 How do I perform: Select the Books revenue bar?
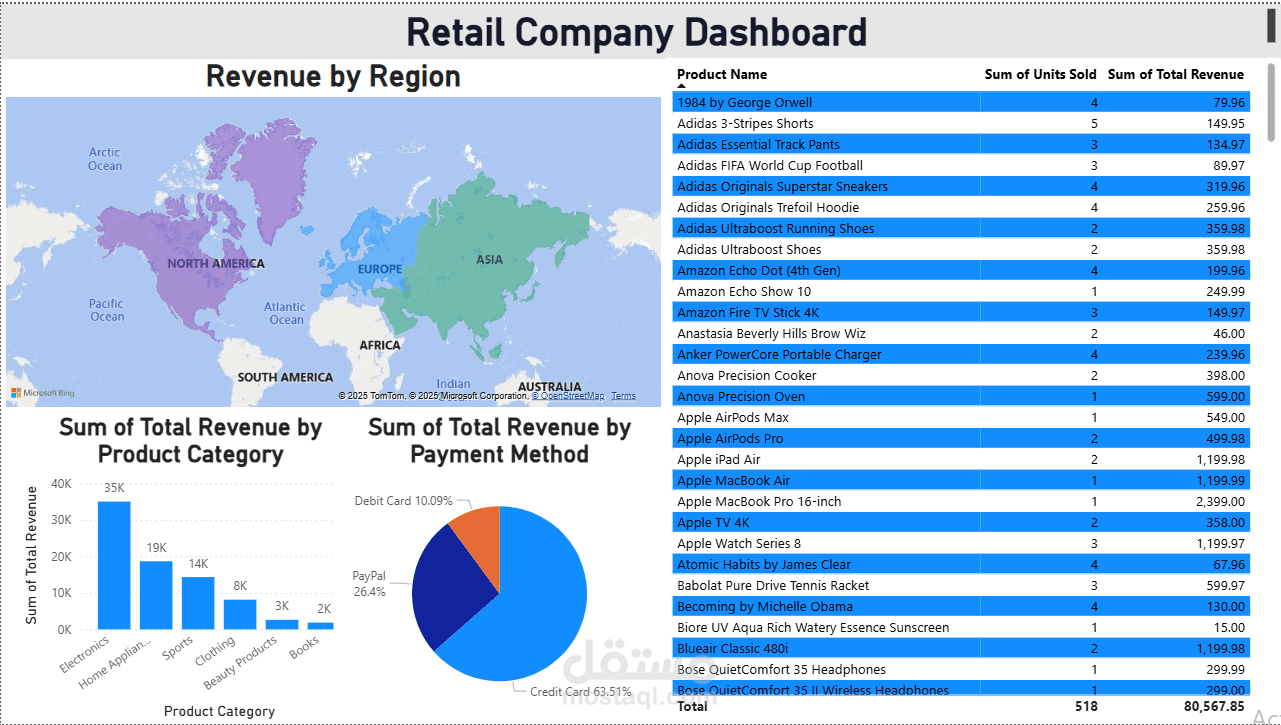click(321, 626)
